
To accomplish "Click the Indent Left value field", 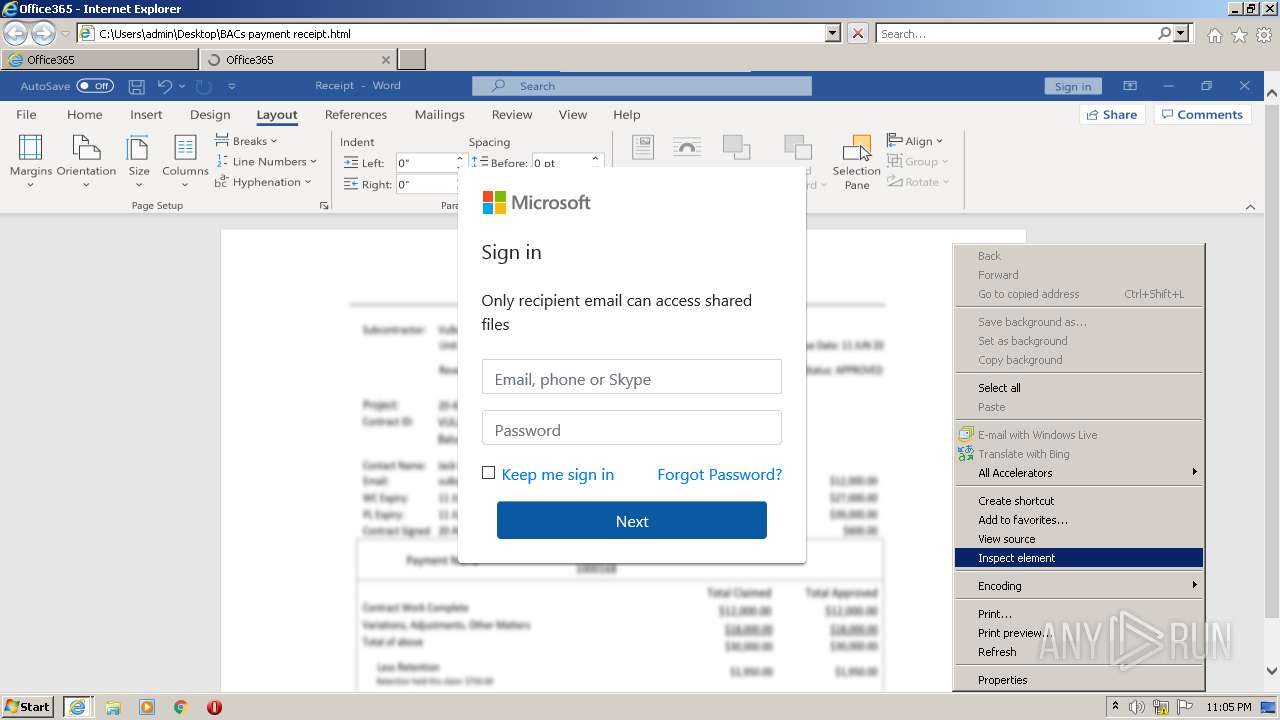I will (x=426, y=163).
